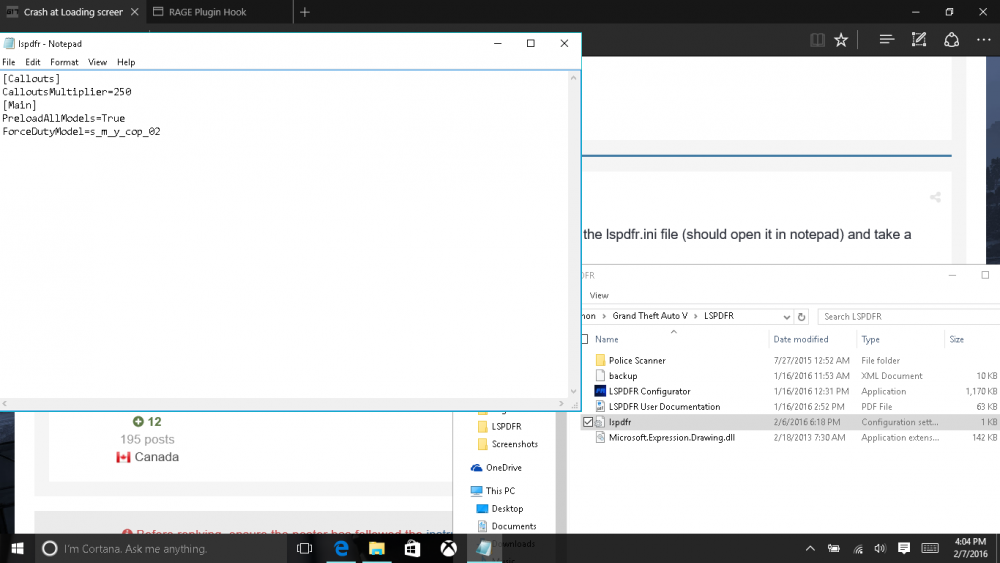The image size is (1000, 563).
Task: Open Xbox app from taskbar
Action: tap(448, 548)
